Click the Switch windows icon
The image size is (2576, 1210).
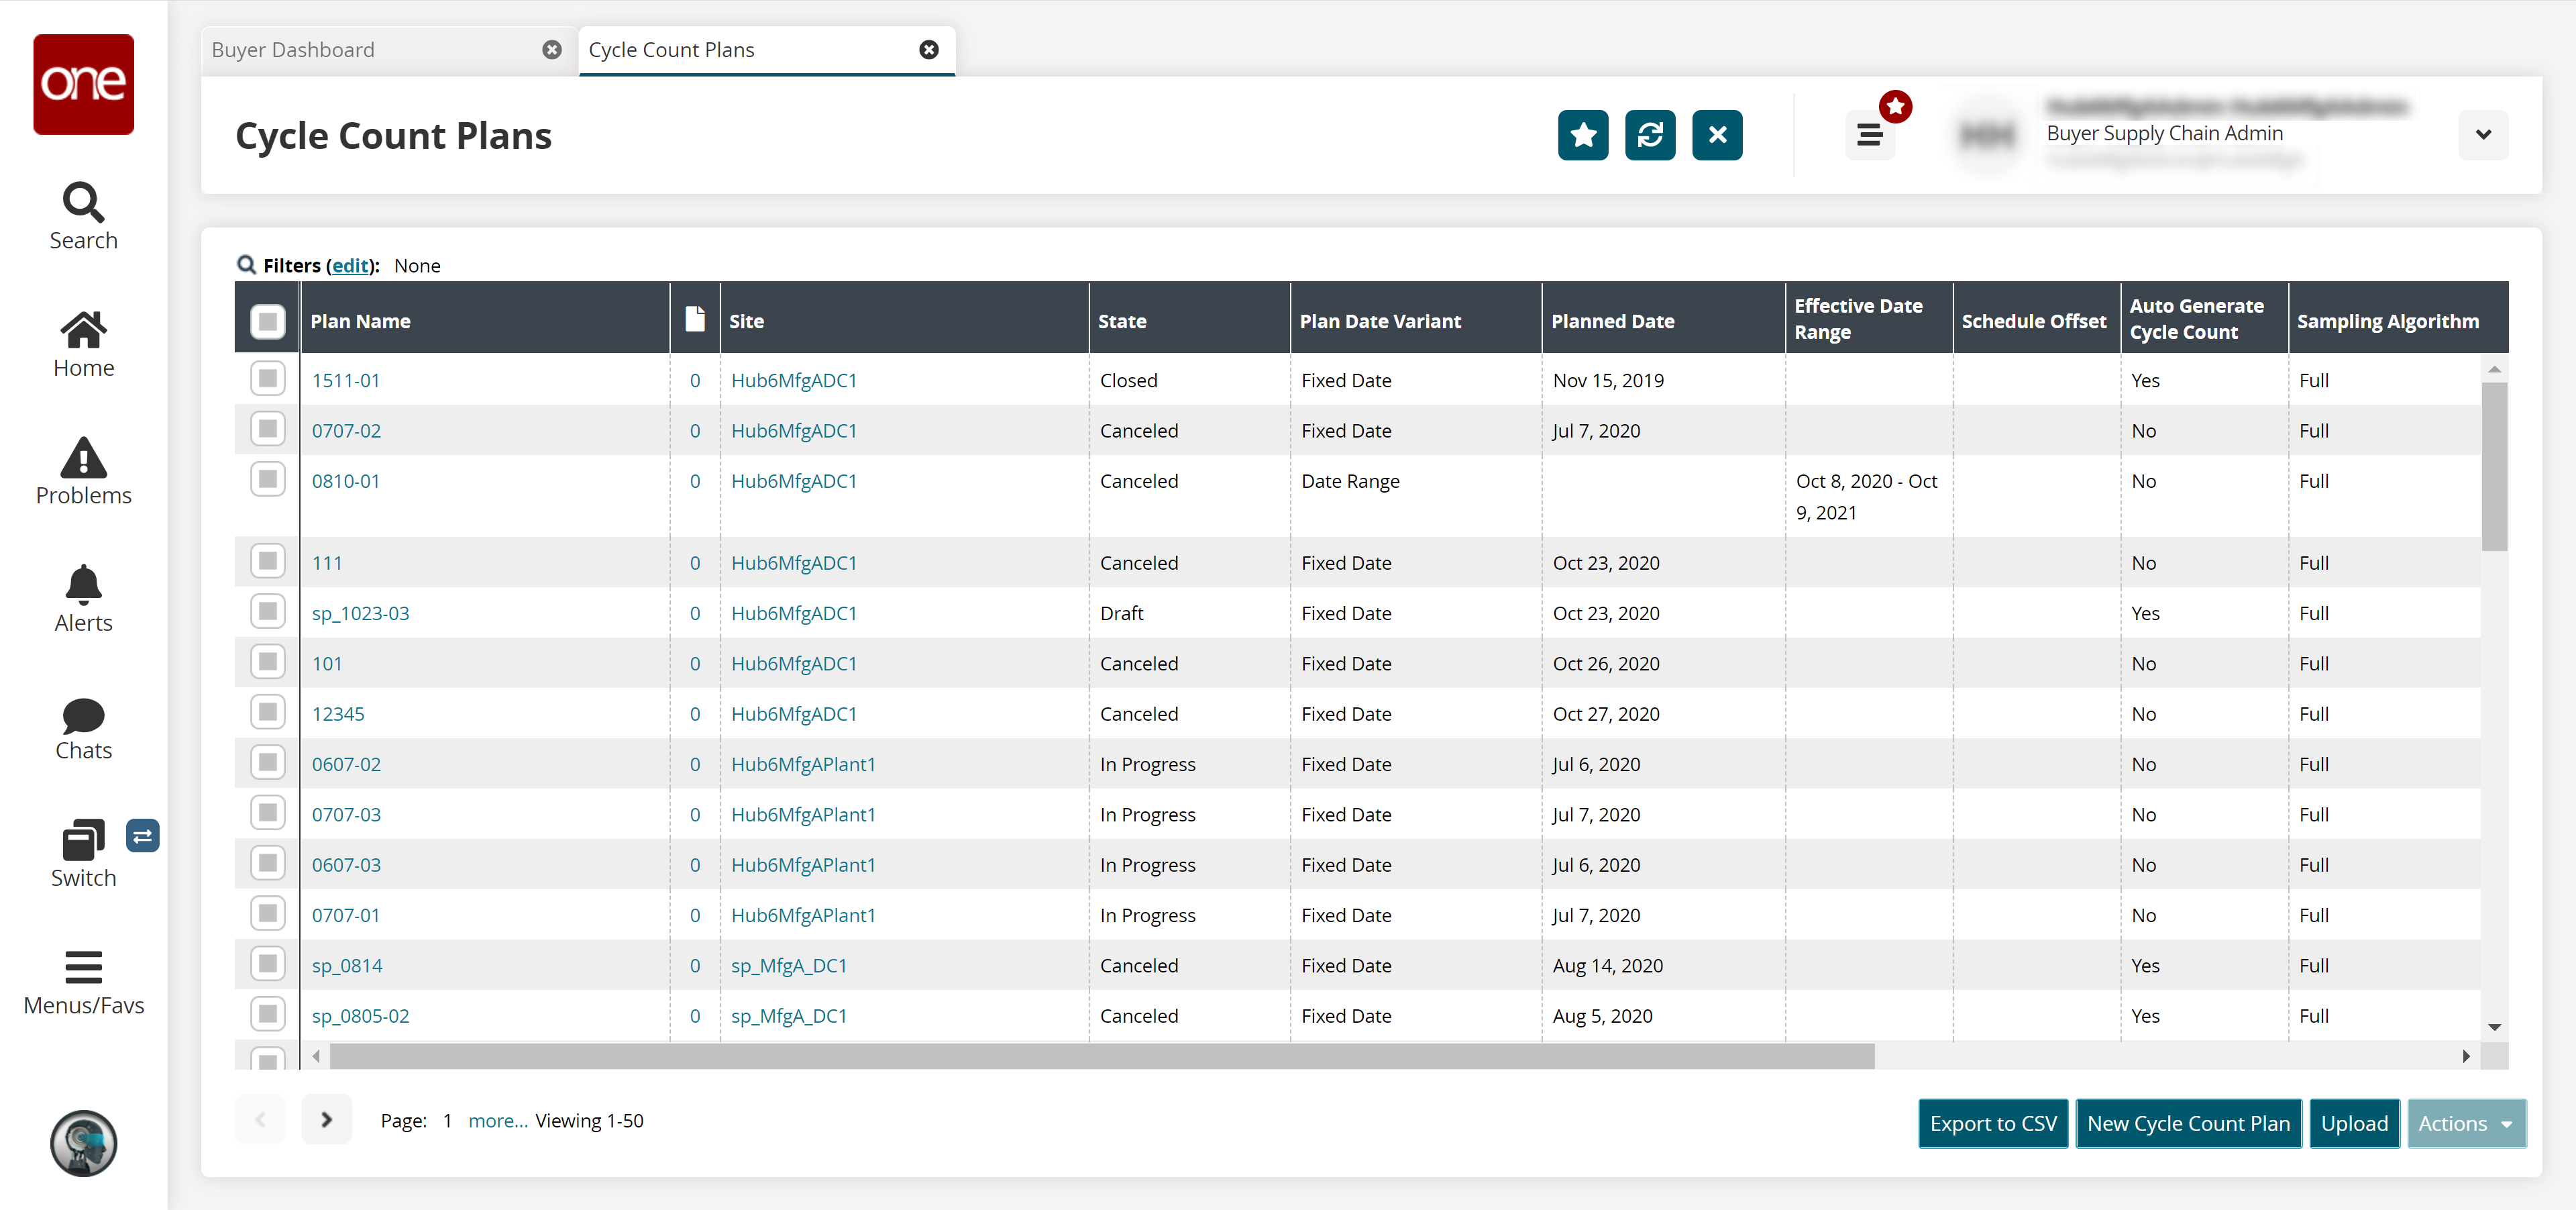[x=83, y=841]
